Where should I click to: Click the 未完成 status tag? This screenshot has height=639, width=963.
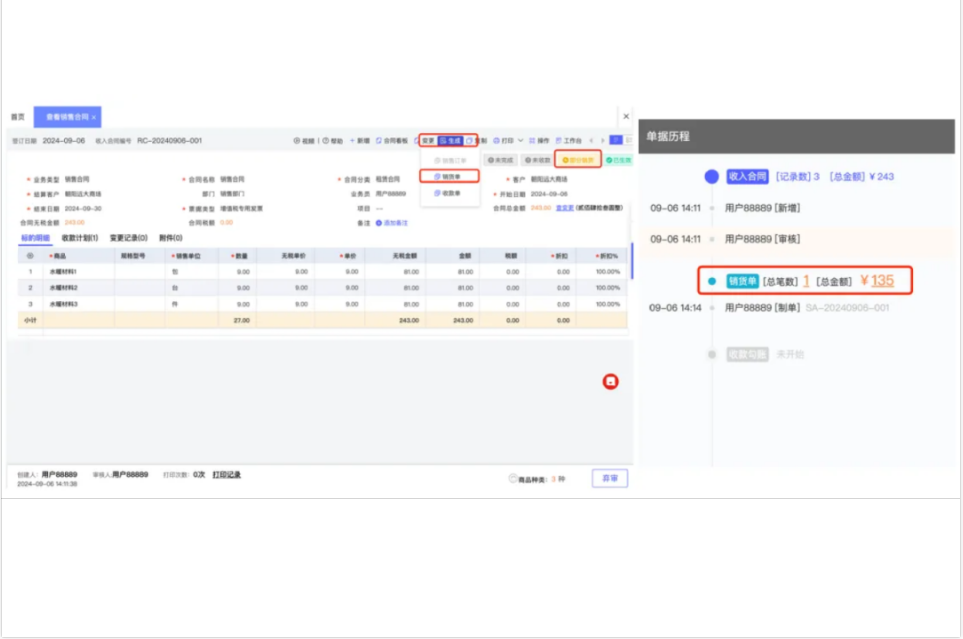(x=500, y=160)
